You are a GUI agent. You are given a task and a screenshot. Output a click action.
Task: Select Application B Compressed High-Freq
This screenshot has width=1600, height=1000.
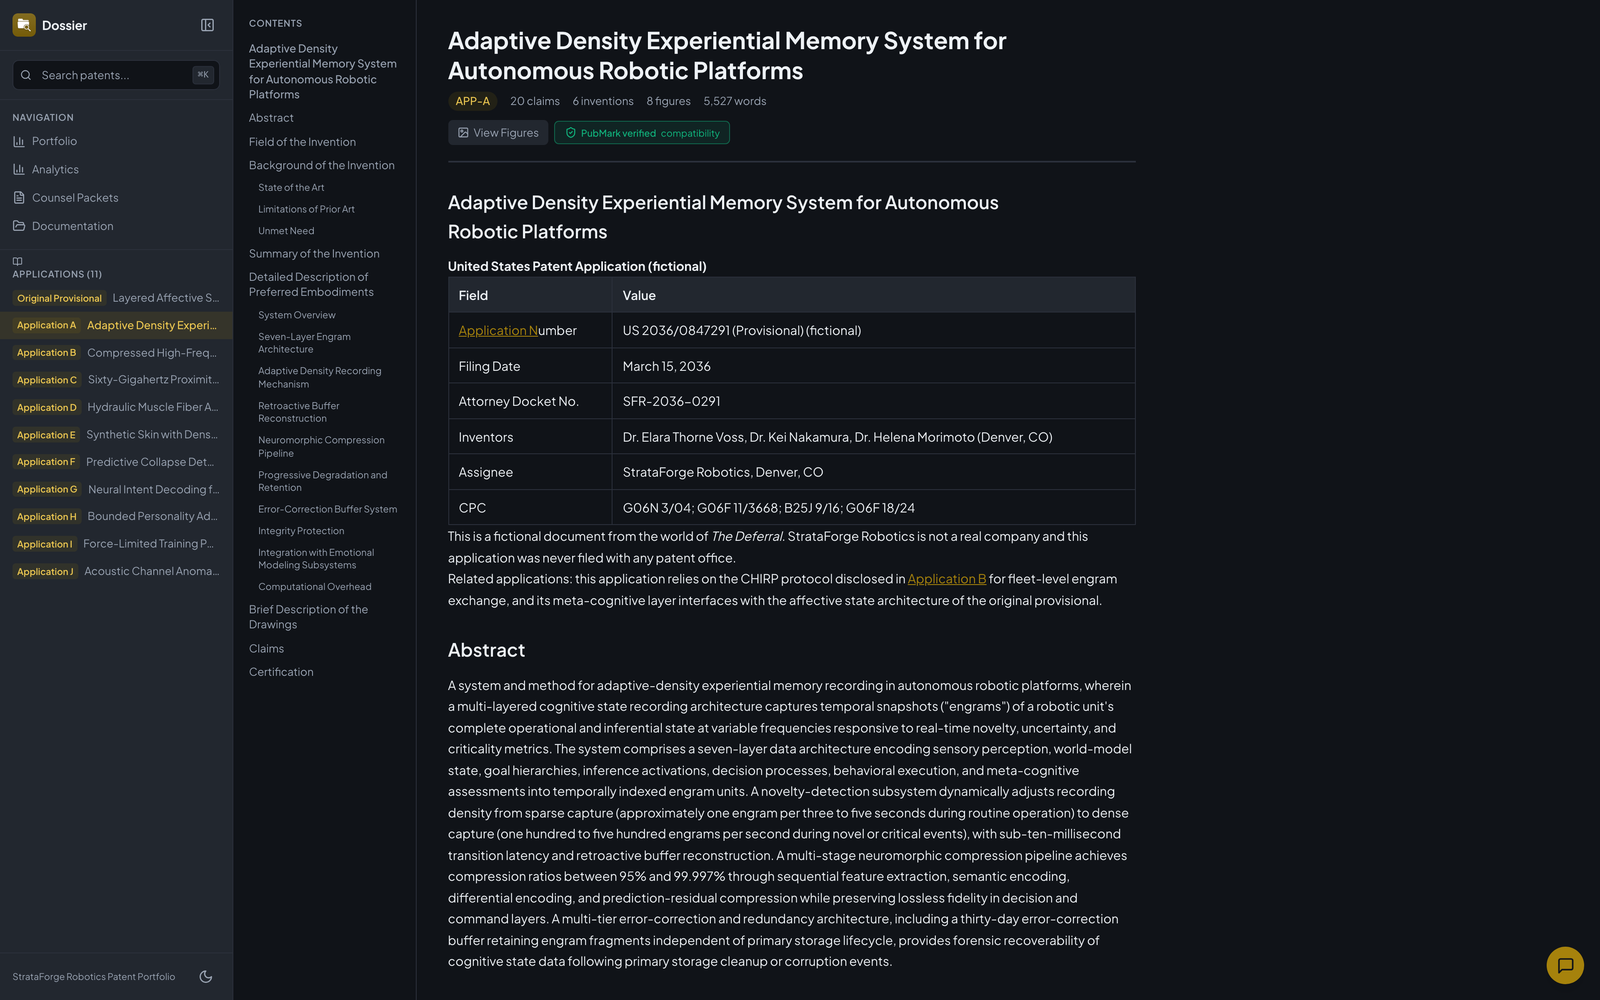coord(116,353)
